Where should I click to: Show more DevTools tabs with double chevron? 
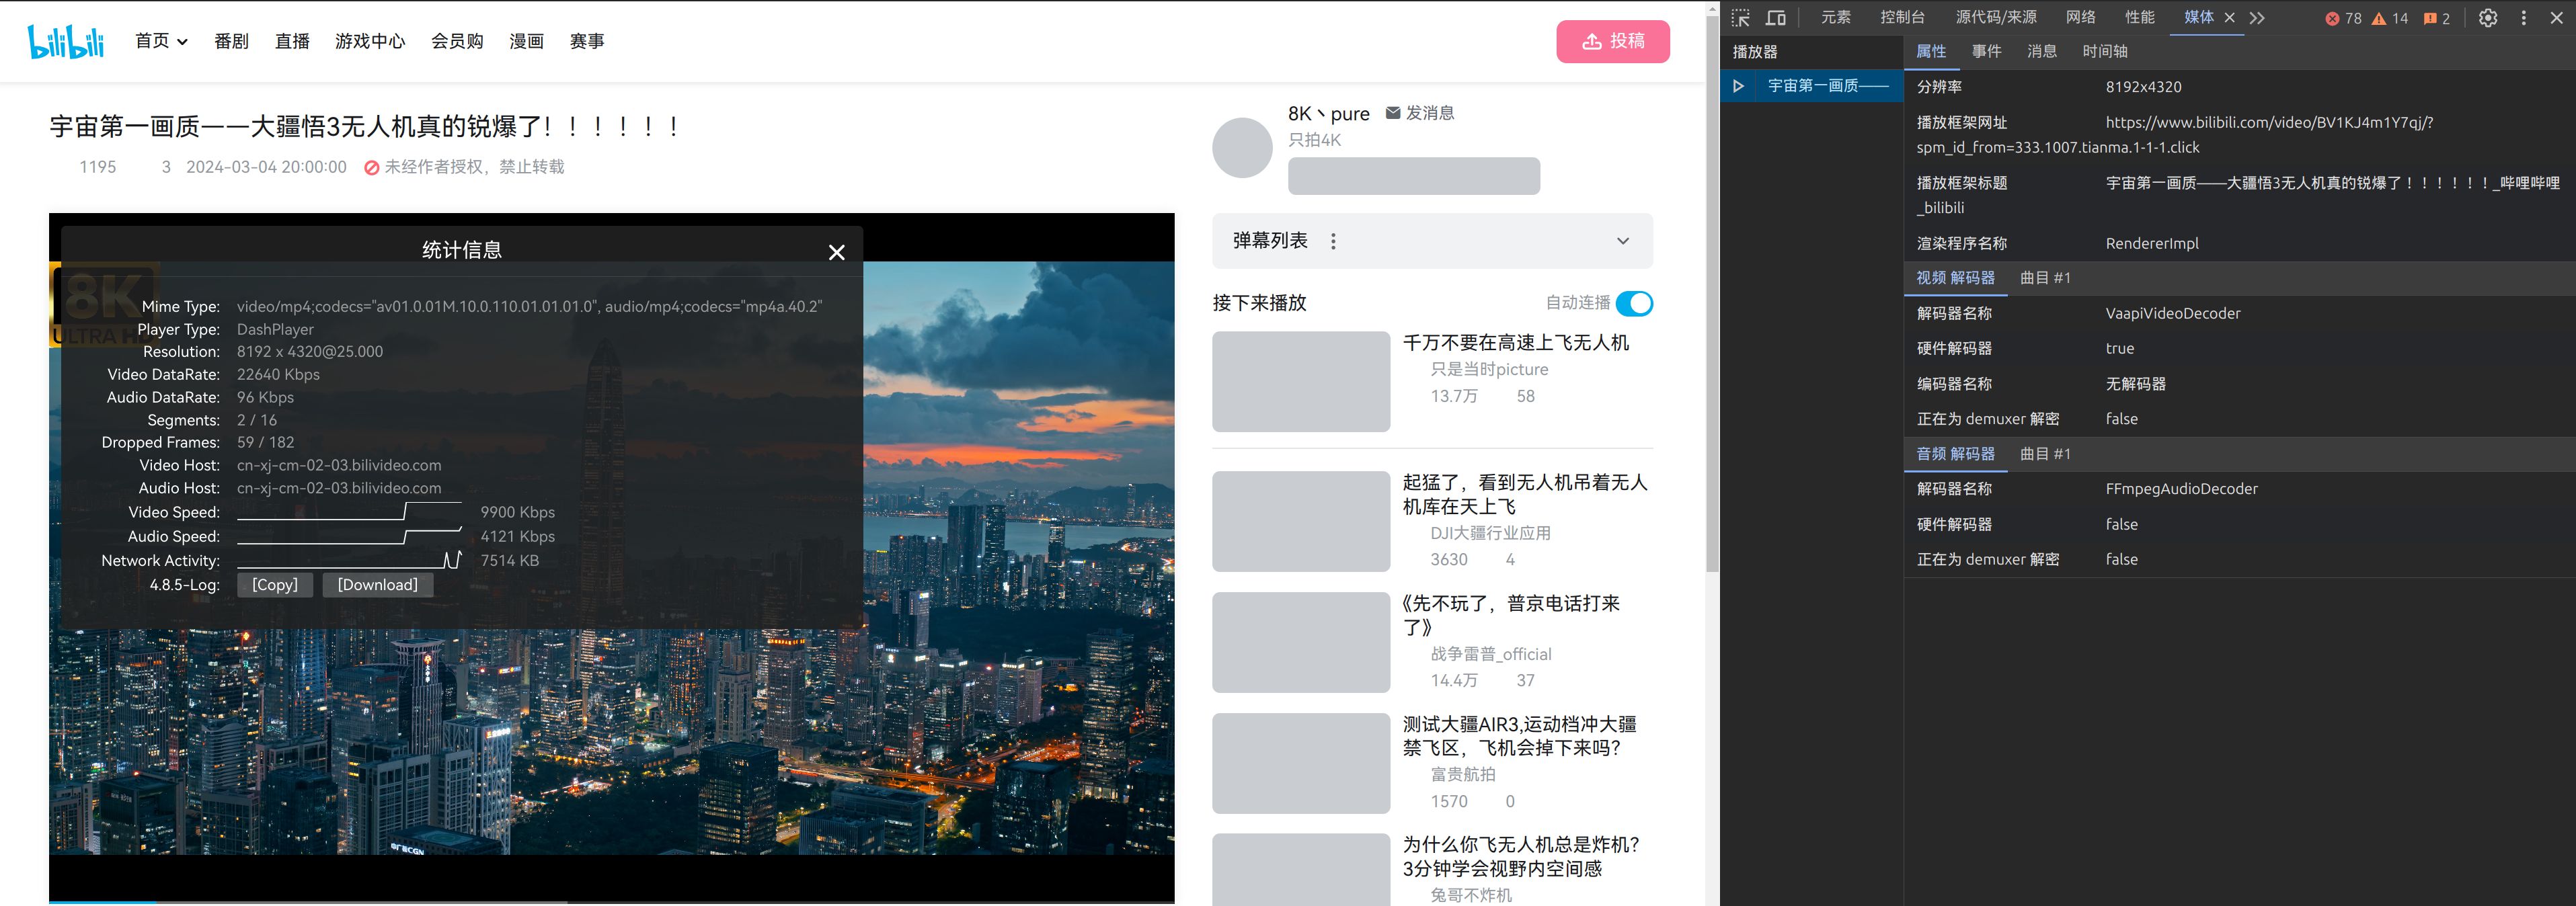click(2257, 18)
